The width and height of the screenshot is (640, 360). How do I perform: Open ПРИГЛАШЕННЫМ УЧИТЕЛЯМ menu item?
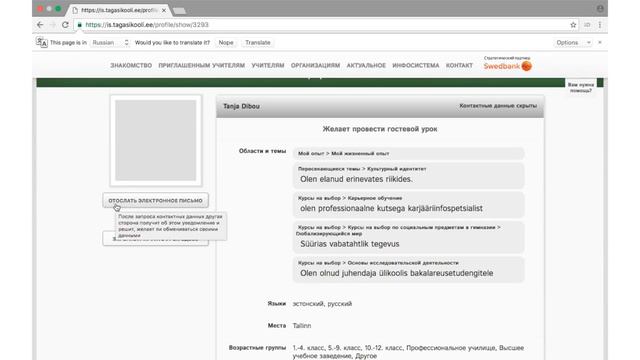[202, 65]
